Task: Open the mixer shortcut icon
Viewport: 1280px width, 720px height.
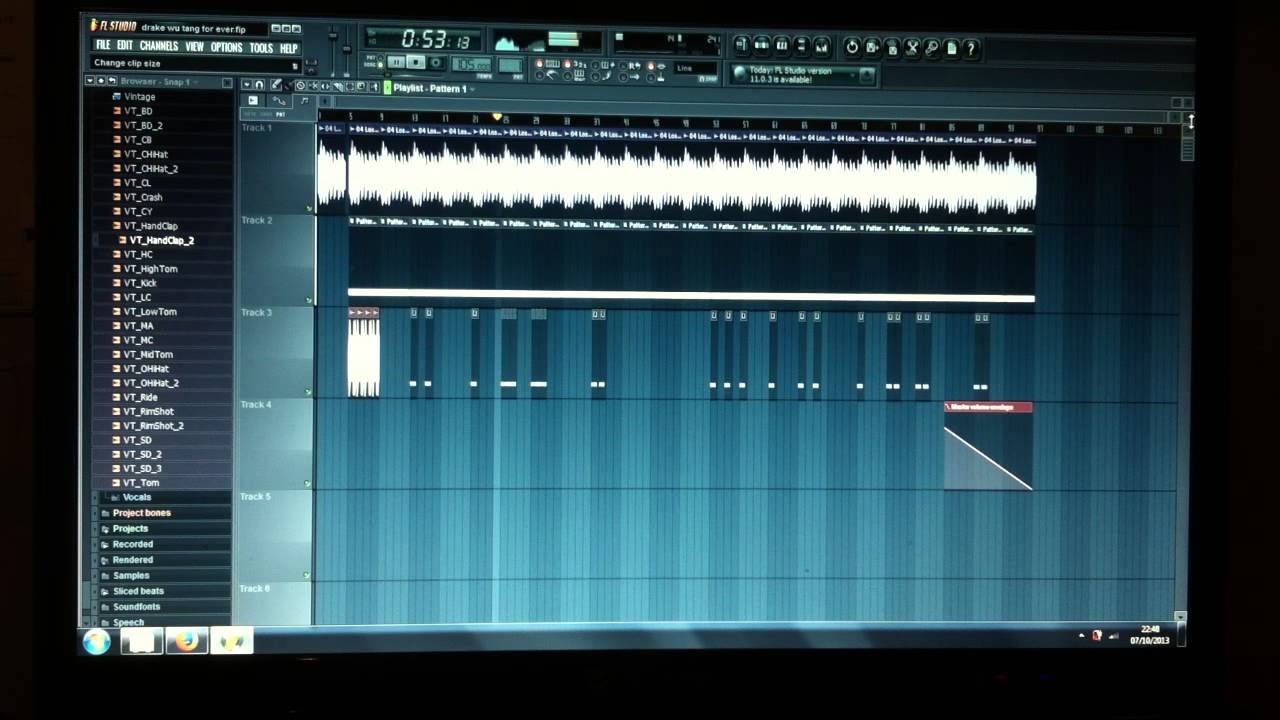Action: pos(822,46)
